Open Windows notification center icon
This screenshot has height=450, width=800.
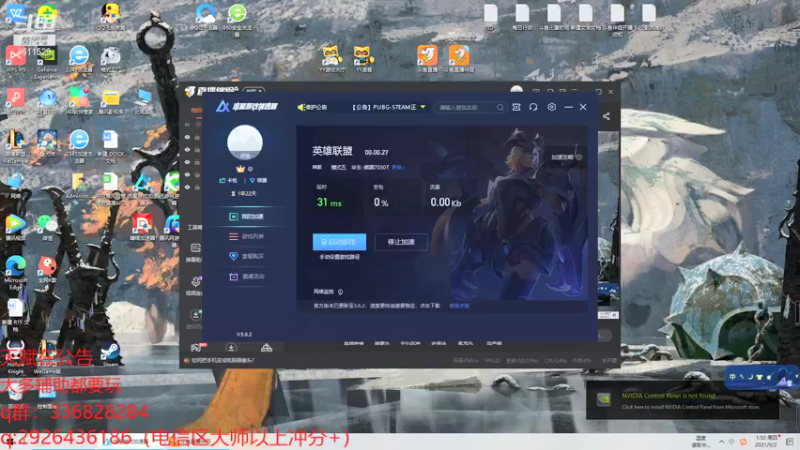pyautogui.click(x=790, y=442)
